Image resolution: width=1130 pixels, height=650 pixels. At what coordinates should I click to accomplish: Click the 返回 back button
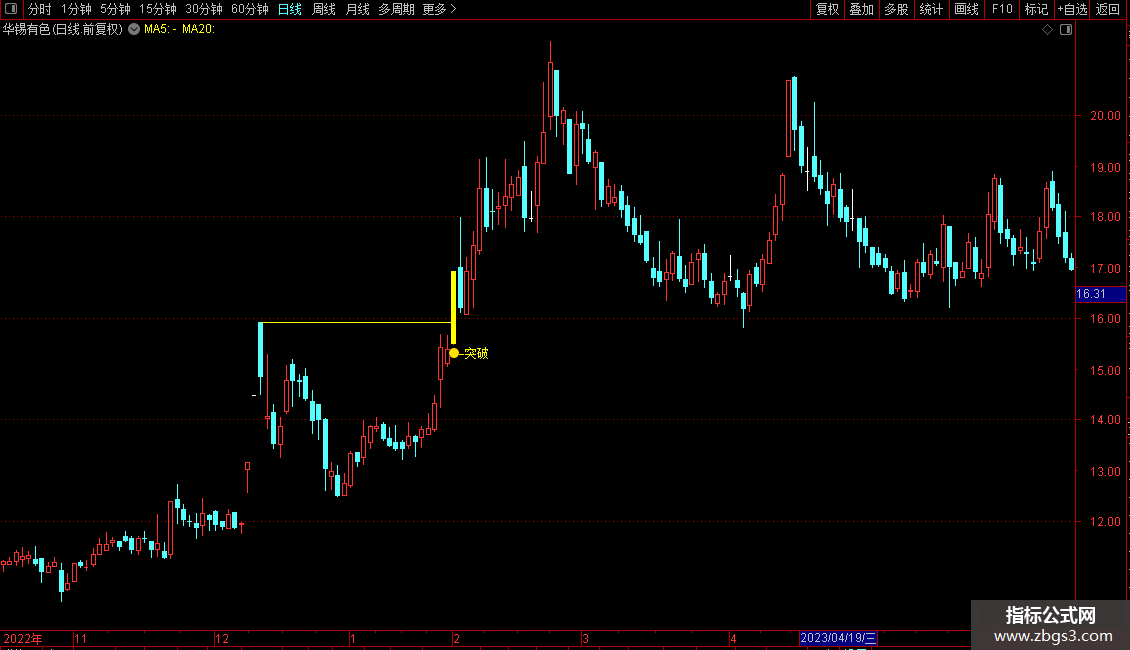point(1108,9)
